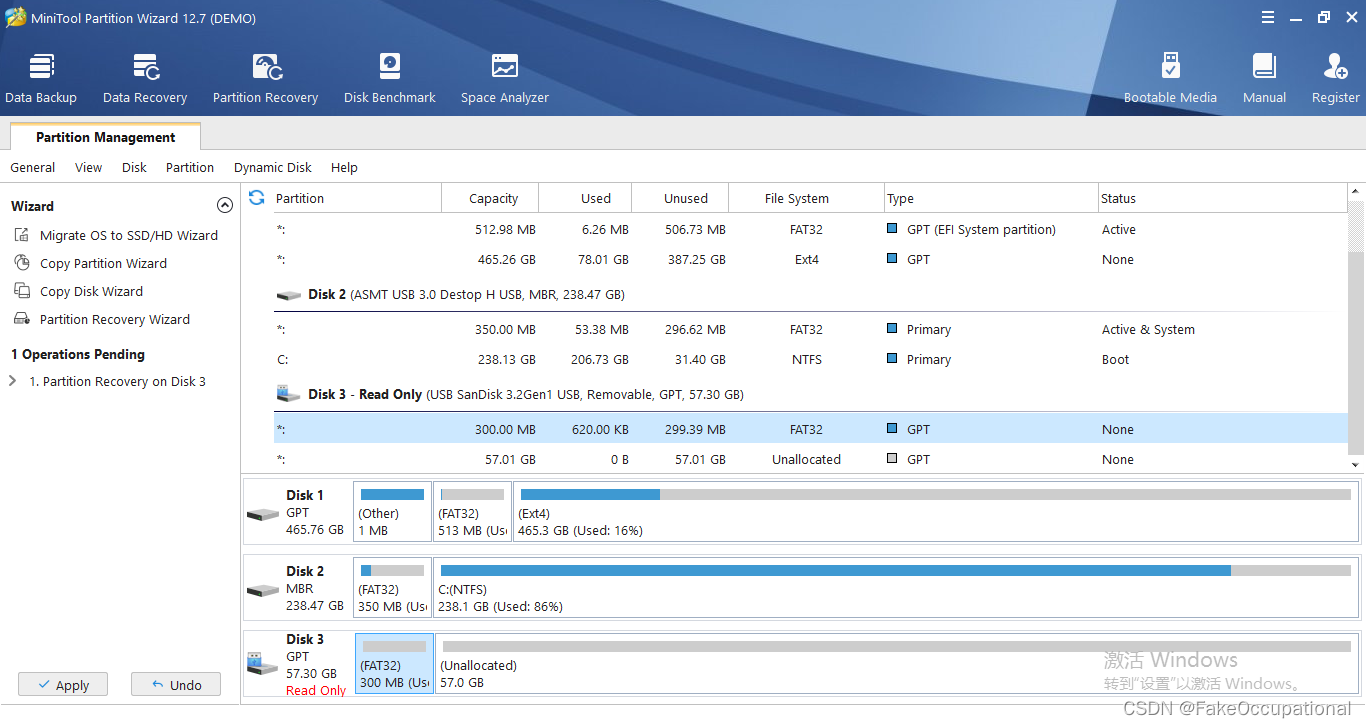The height and width of the screenshot is (728, 1366).
Task: Sort by the Status column header
Action: [x=1222, y=198]
